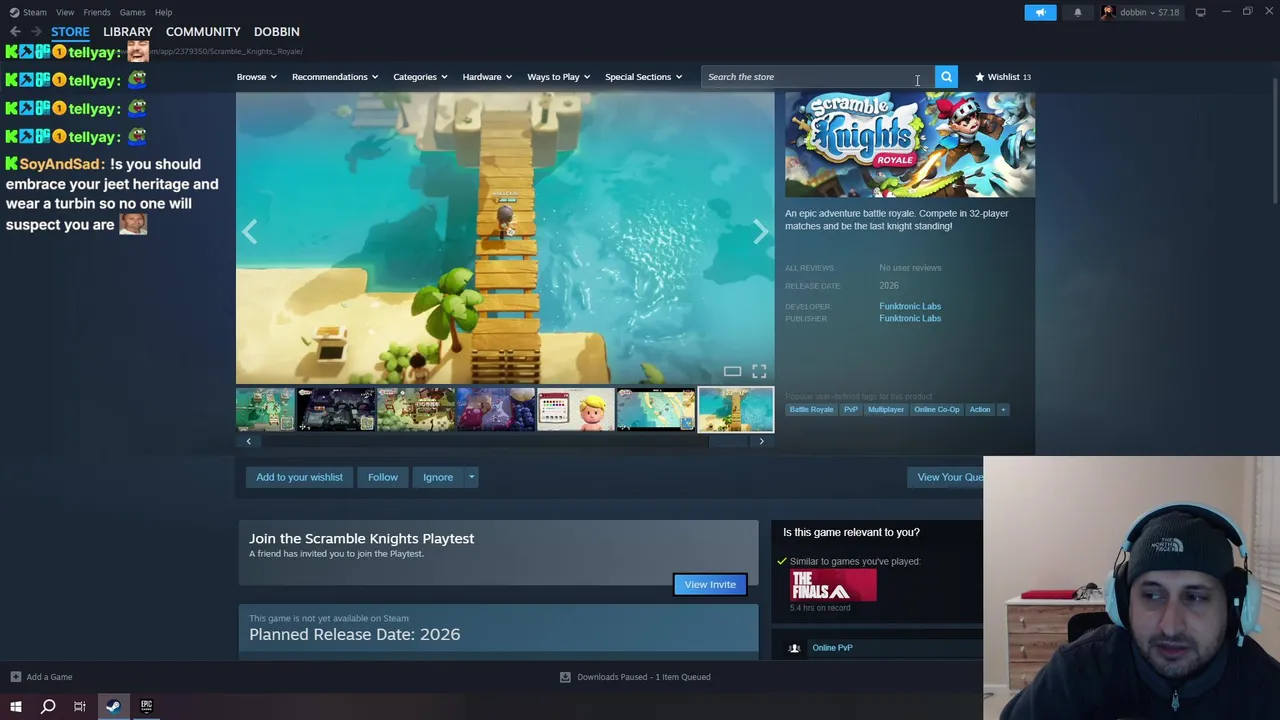Click The Finals game thumbnail
The width and height of the screenshot is (1280, 720).
pos(833,585)
